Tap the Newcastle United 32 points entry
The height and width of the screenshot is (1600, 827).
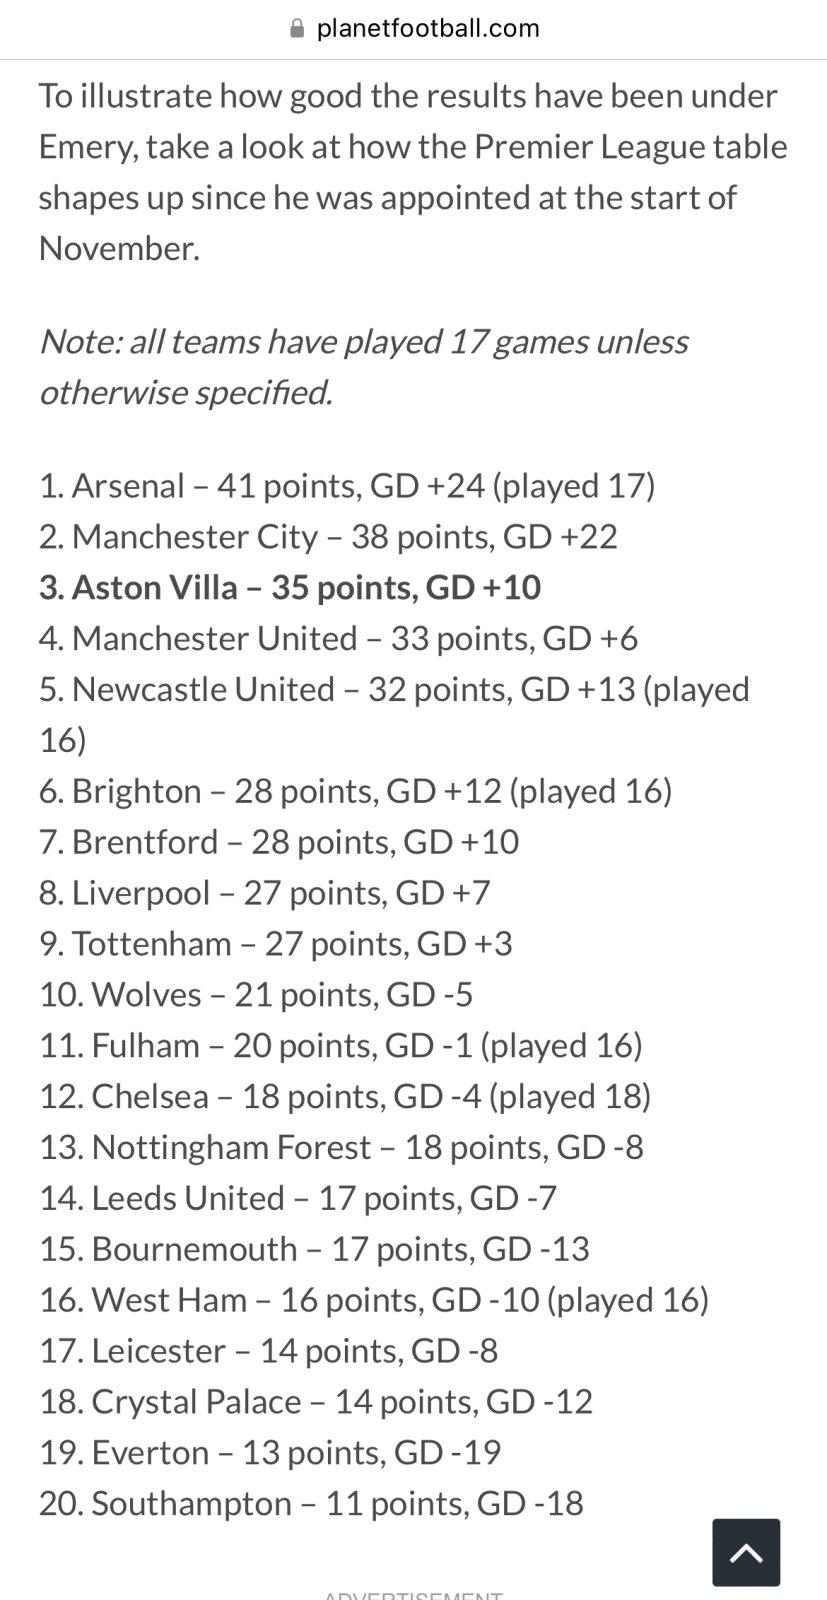394,715
